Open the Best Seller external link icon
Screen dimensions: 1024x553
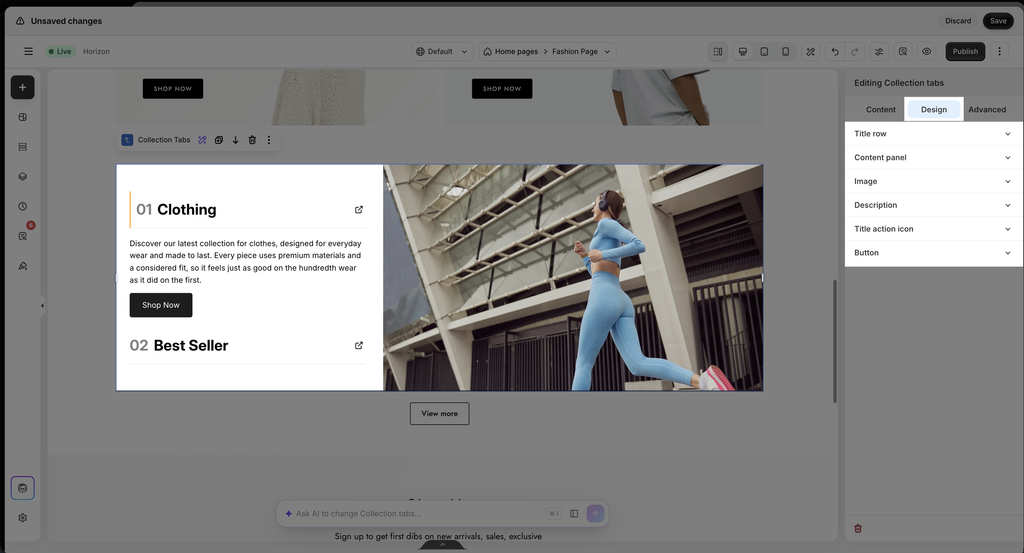tap(359, 345)
